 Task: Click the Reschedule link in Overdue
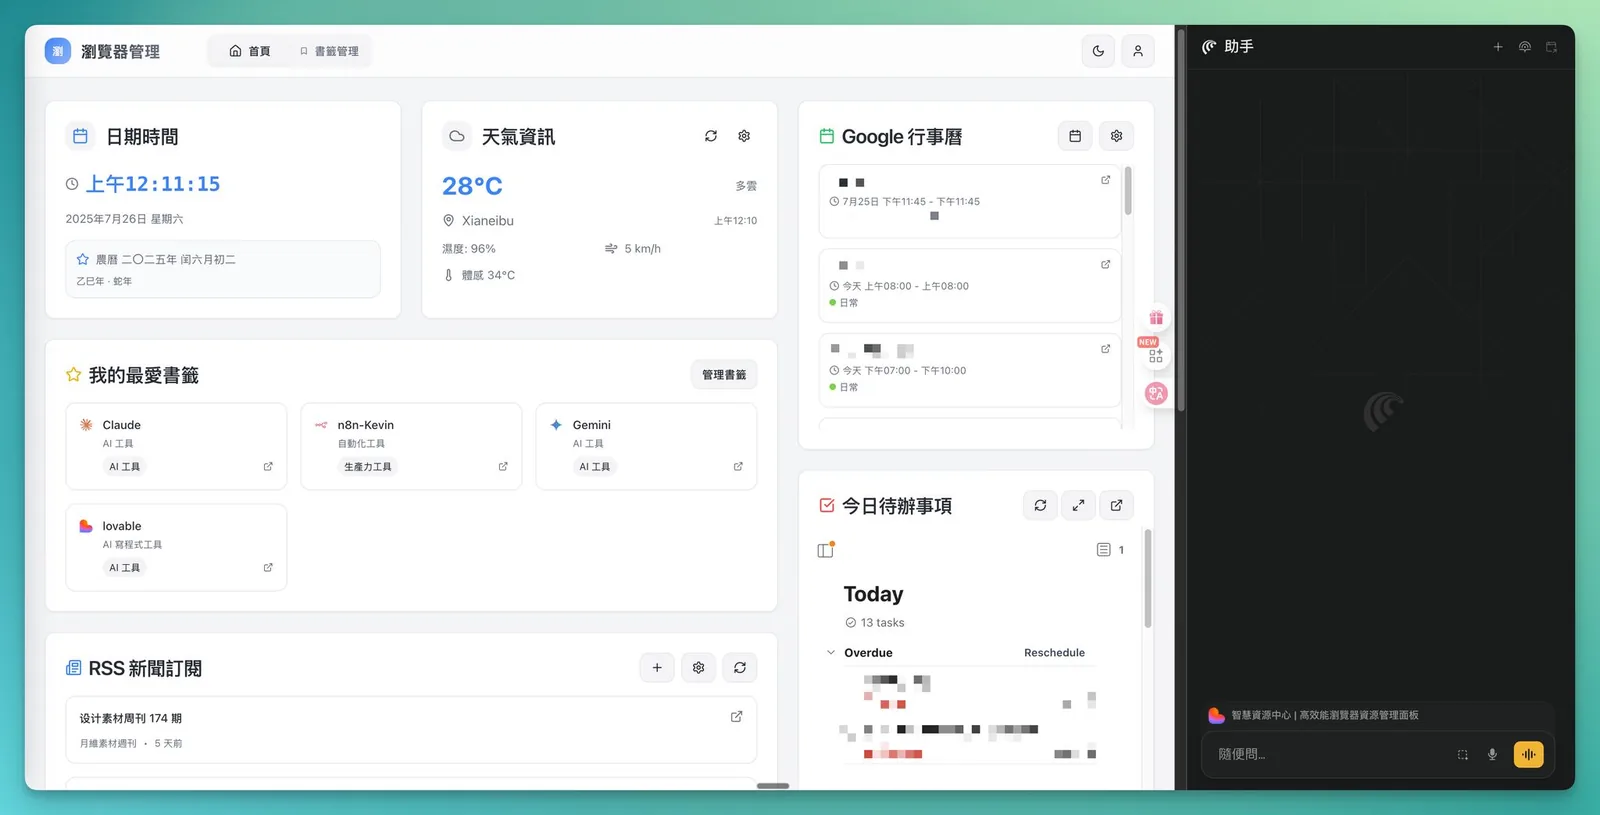pyautogui.click(x=1054, y=653)
